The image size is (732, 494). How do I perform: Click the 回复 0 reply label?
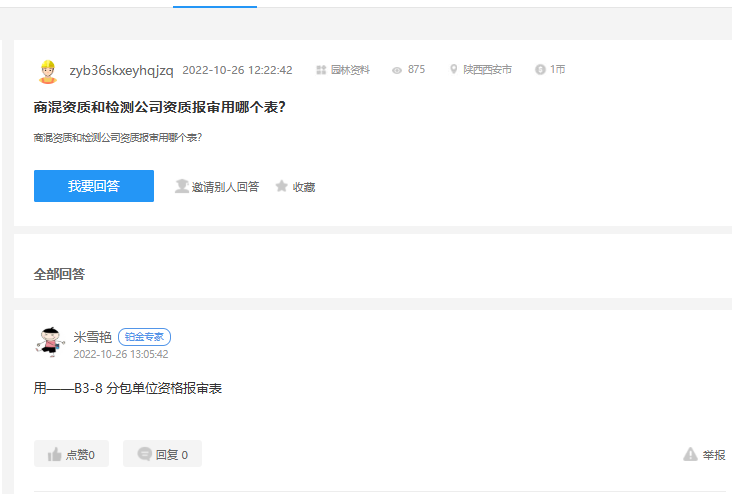click(x=172, y=455)
